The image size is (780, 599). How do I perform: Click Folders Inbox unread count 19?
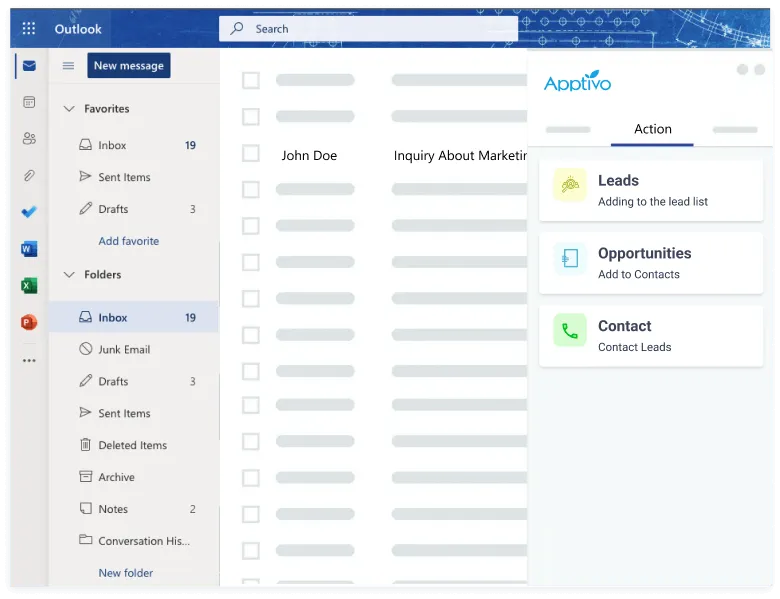pos(191,317)
